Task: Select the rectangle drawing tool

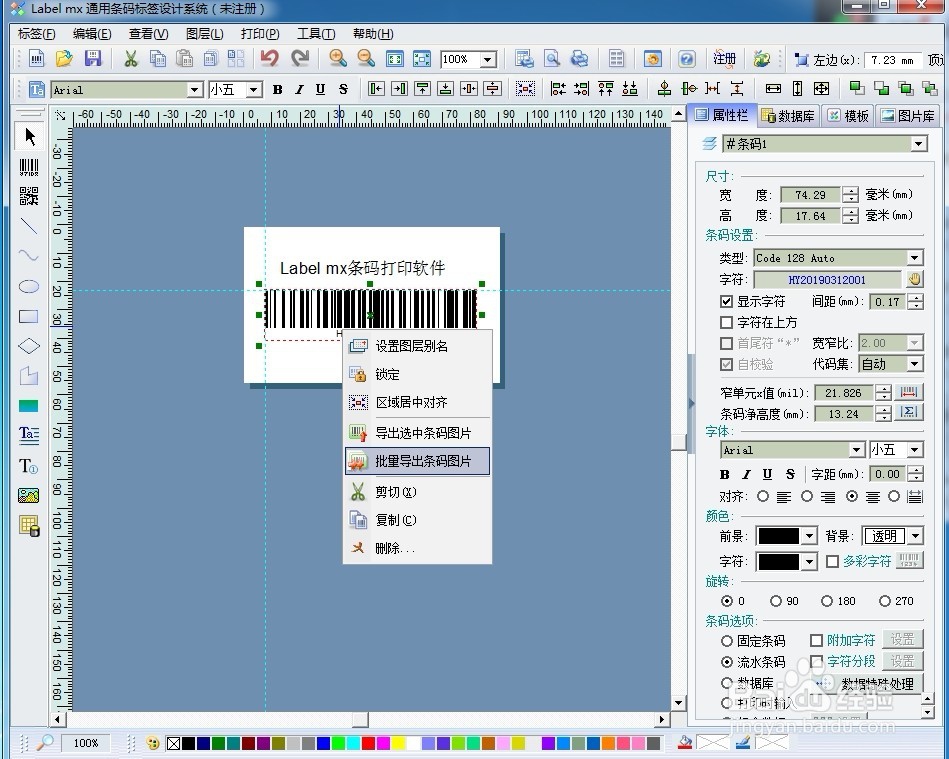Action: pos(28,317)
